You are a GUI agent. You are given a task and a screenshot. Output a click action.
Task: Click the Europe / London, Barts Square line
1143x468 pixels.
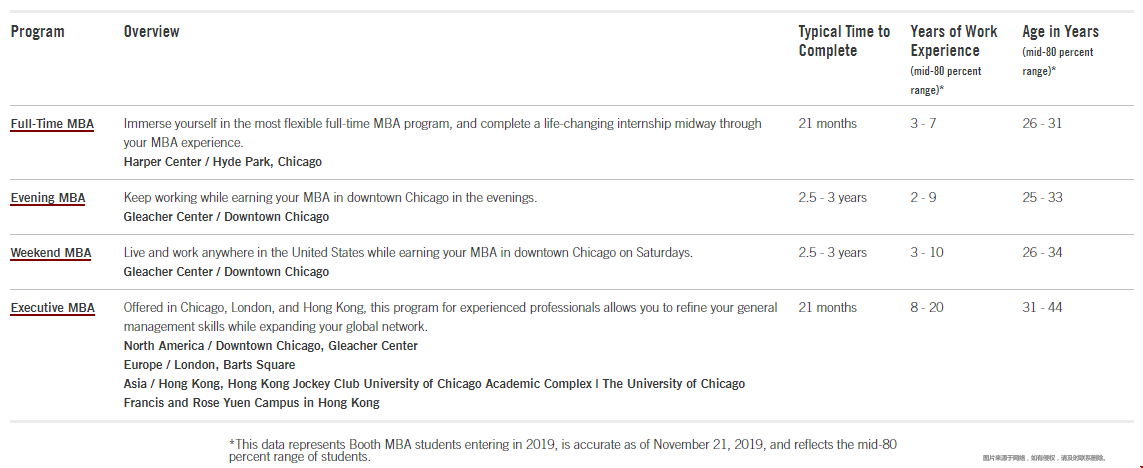coord(209,364)
